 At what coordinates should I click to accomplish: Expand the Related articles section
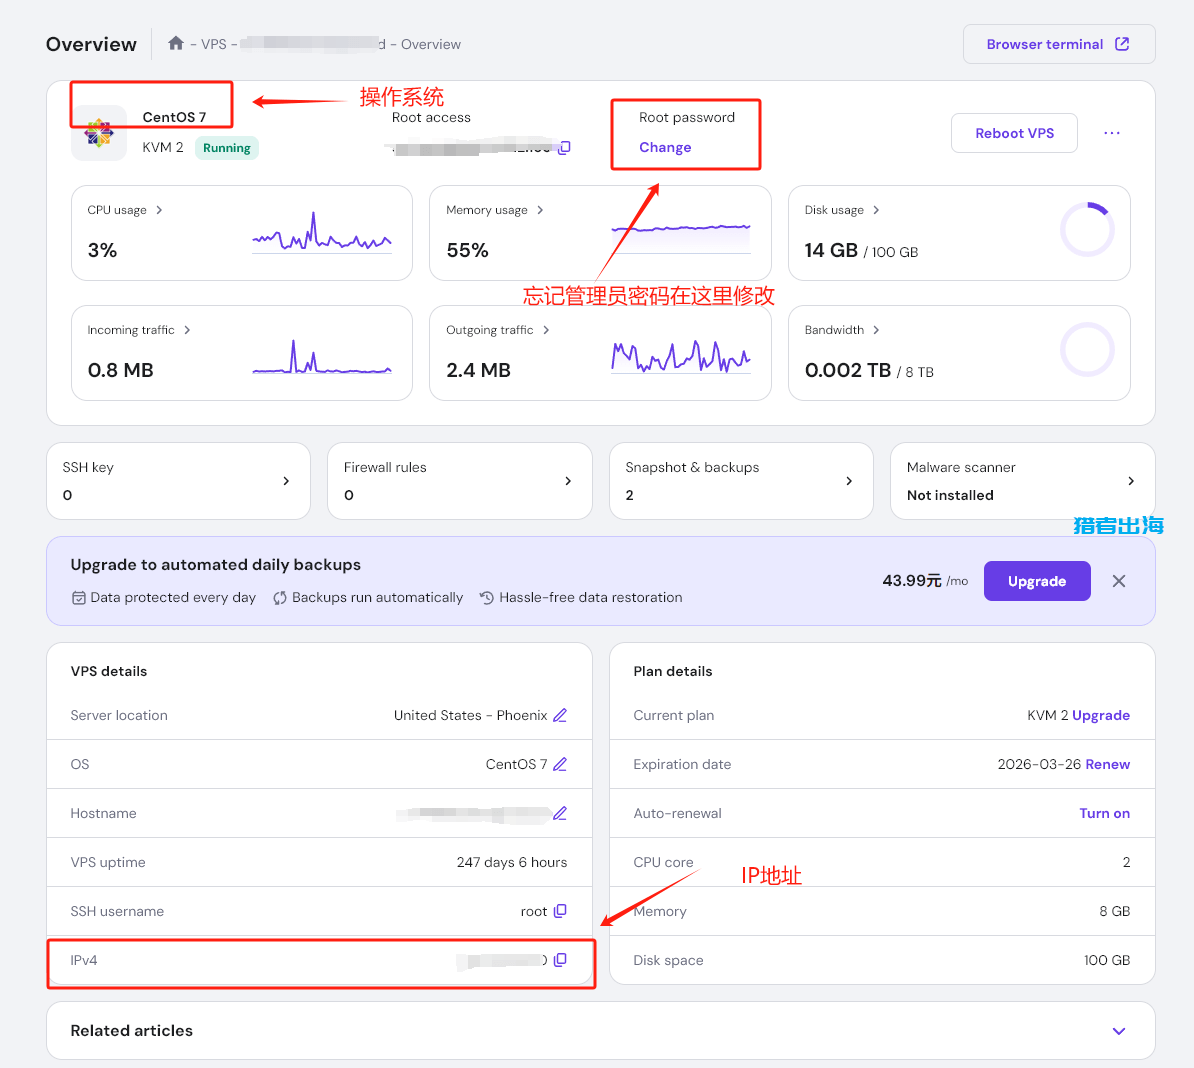pyautogui.click(x=1119, y=1031)
